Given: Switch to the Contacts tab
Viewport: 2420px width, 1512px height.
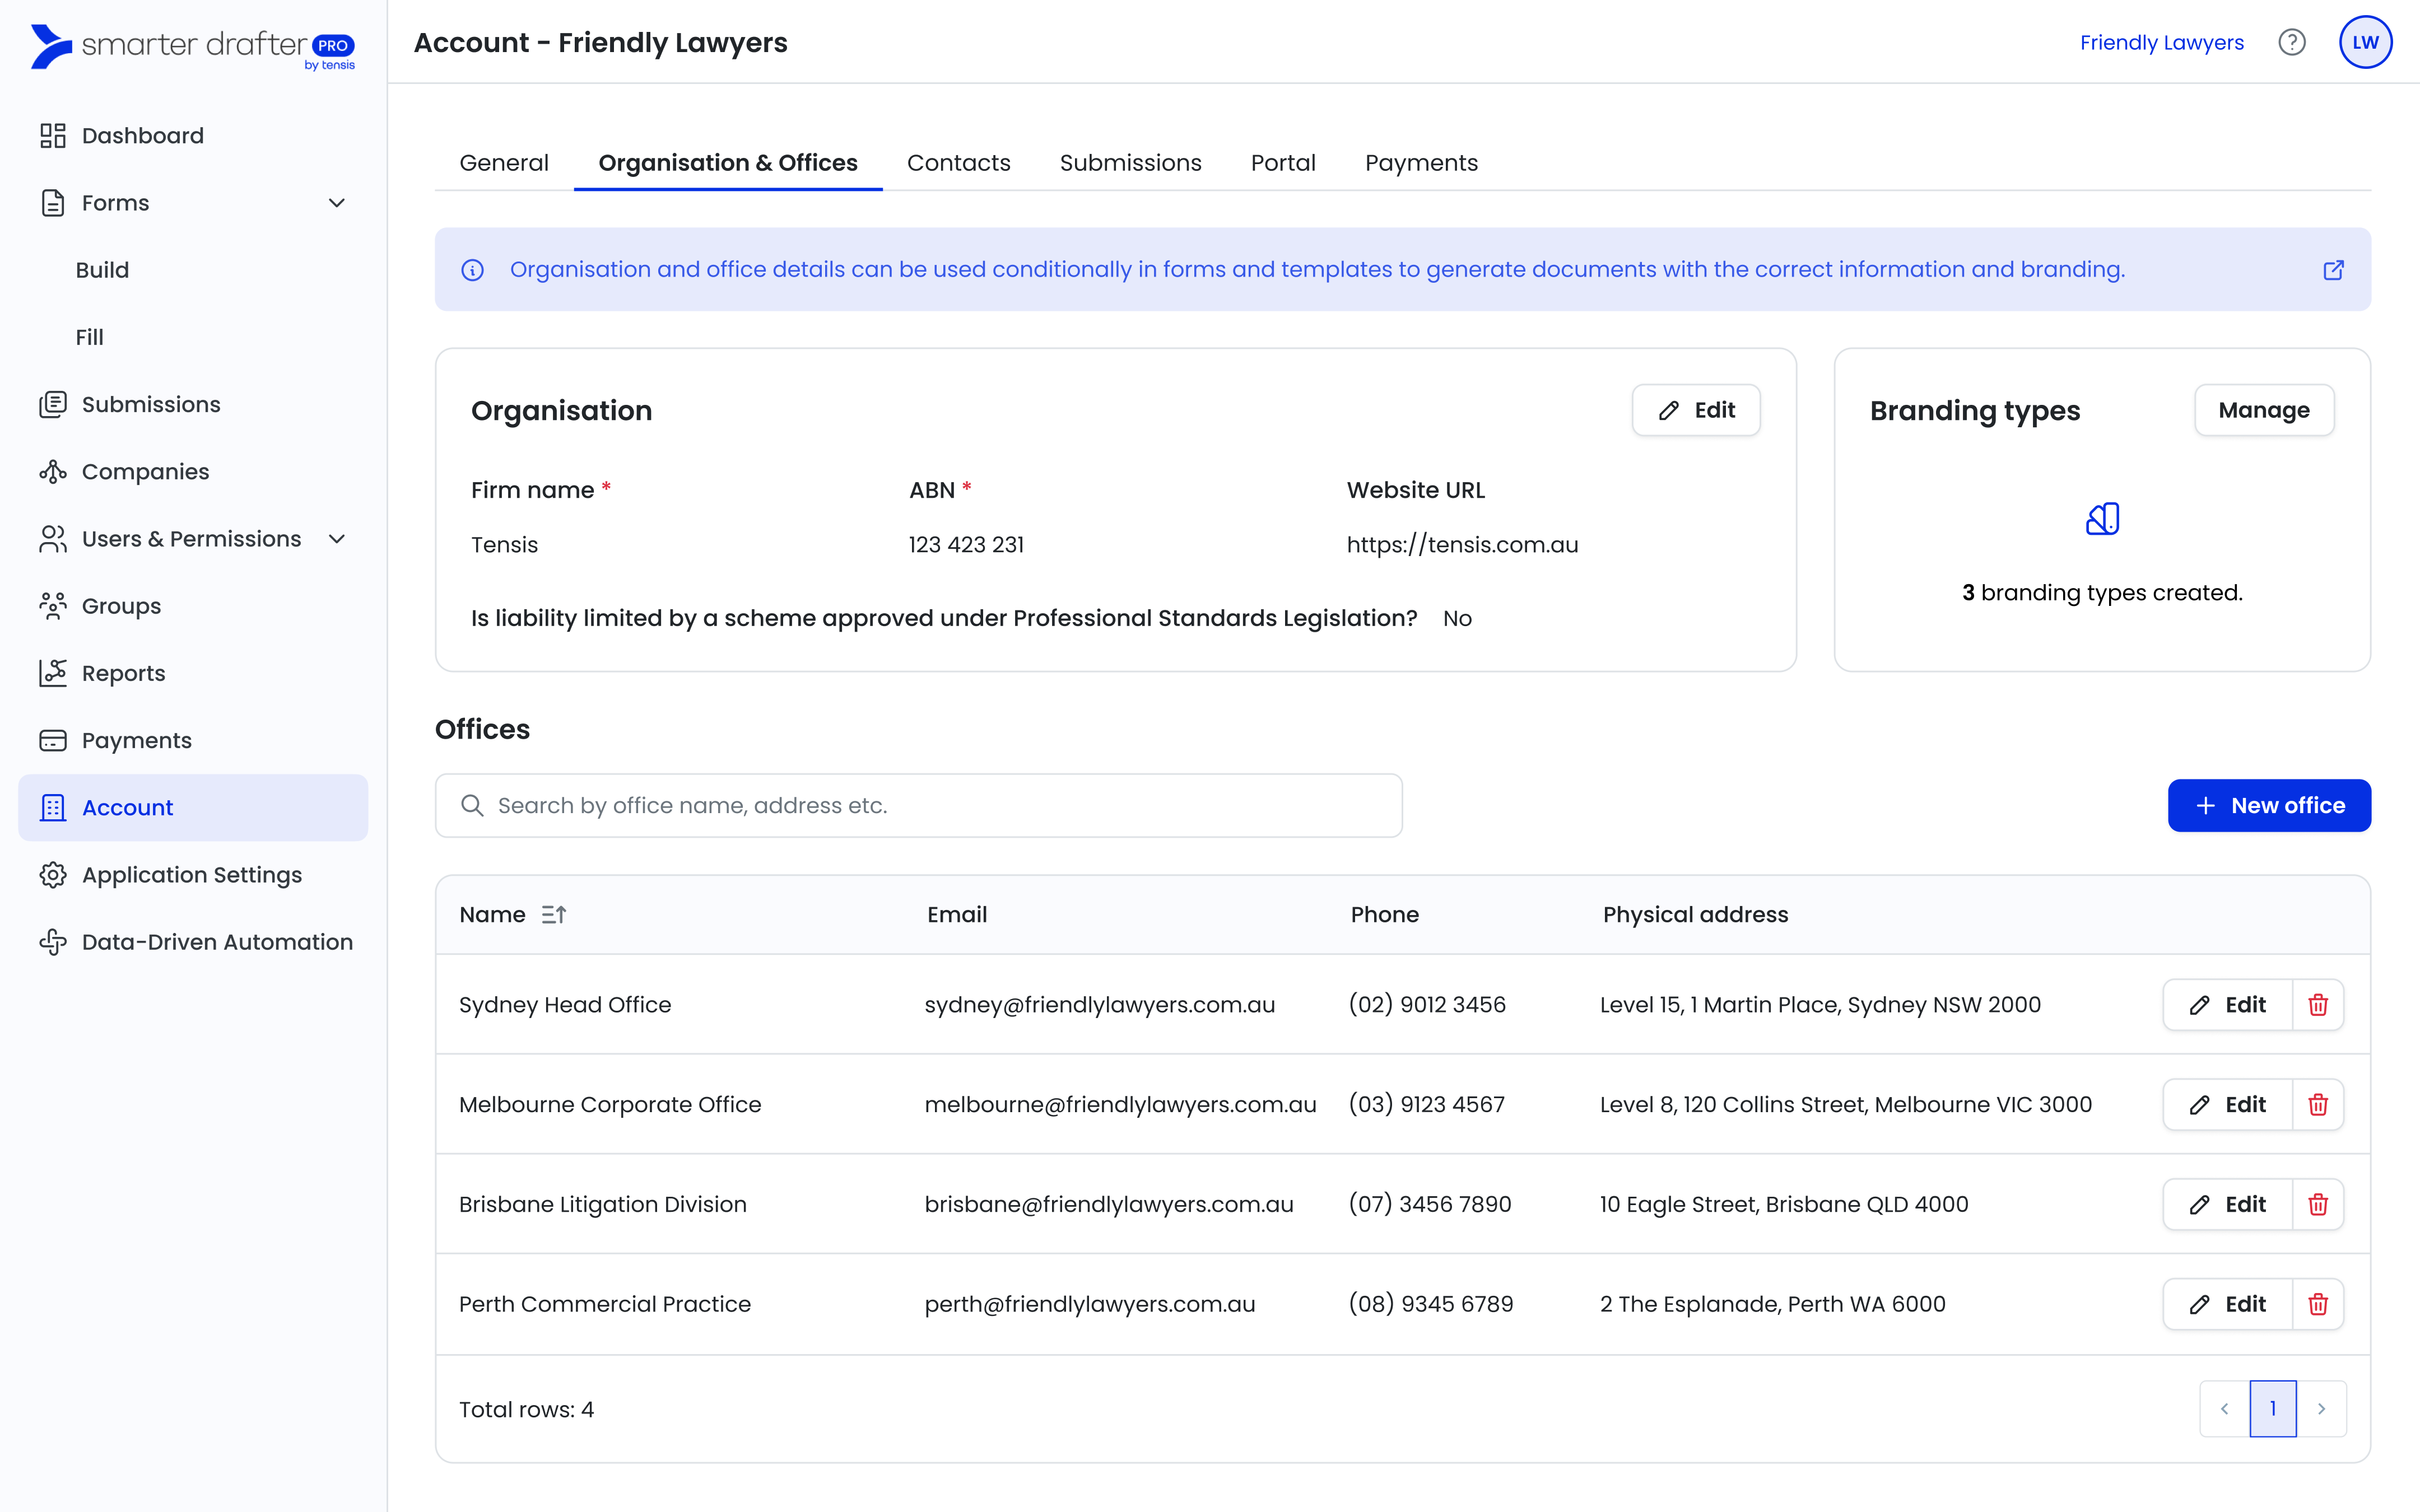Looking at the screenshot, I should point(958,163).
